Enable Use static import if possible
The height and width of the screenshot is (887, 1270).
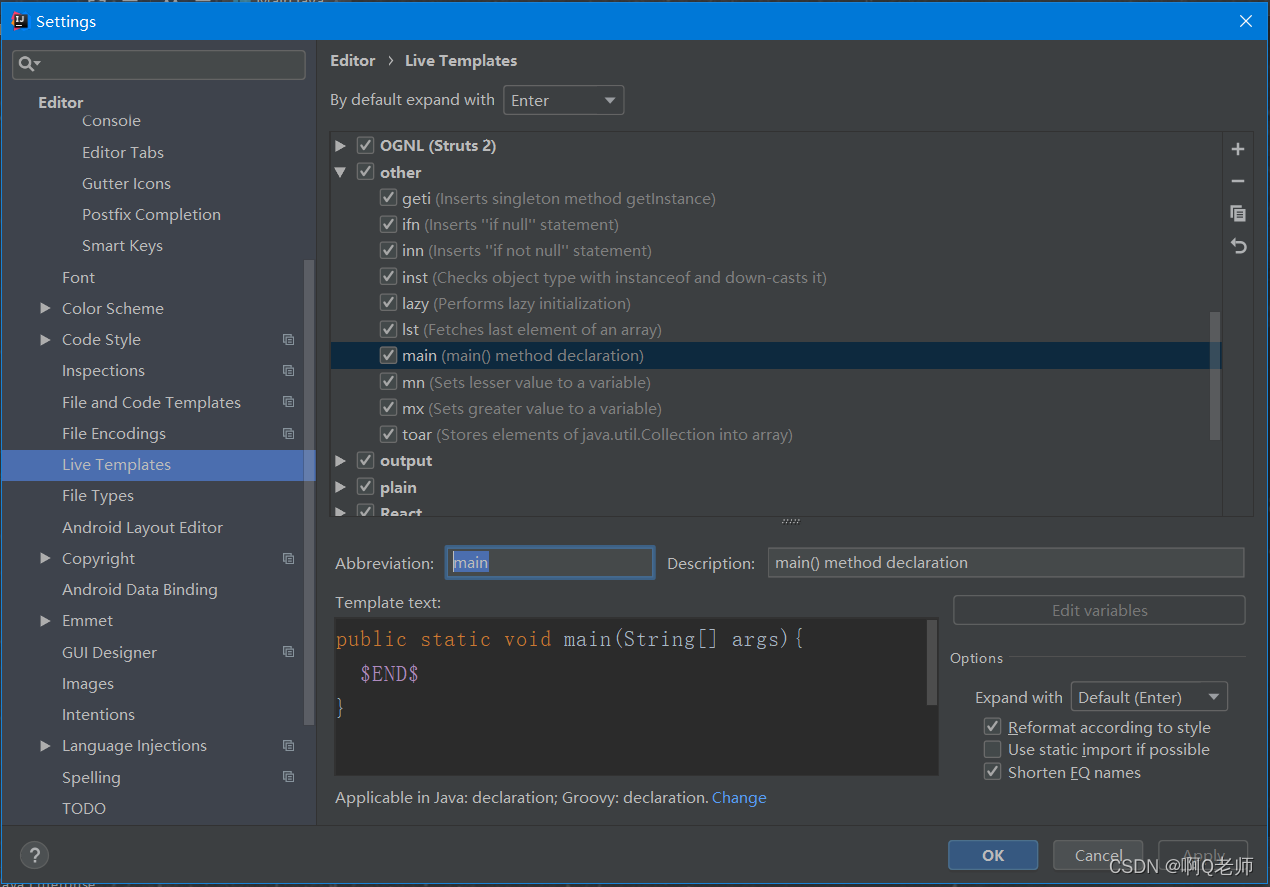point(992,749)
